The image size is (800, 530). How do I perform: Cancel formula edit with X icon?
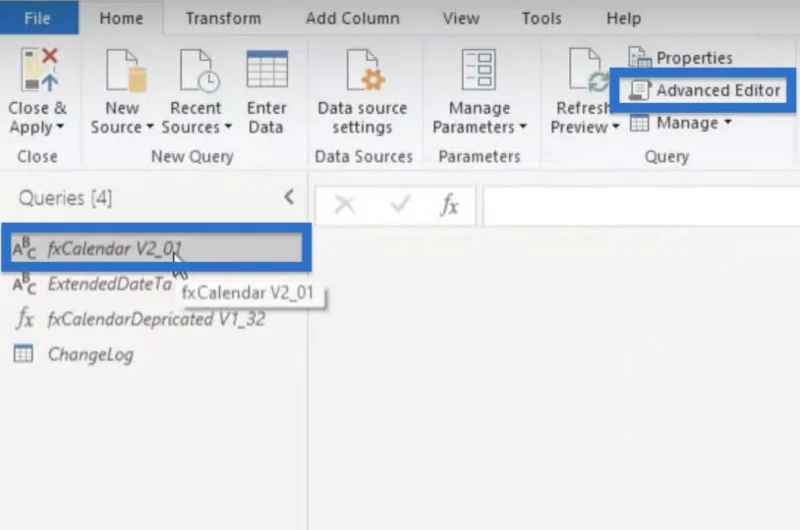pyautogui.click(x=344, y=205)
